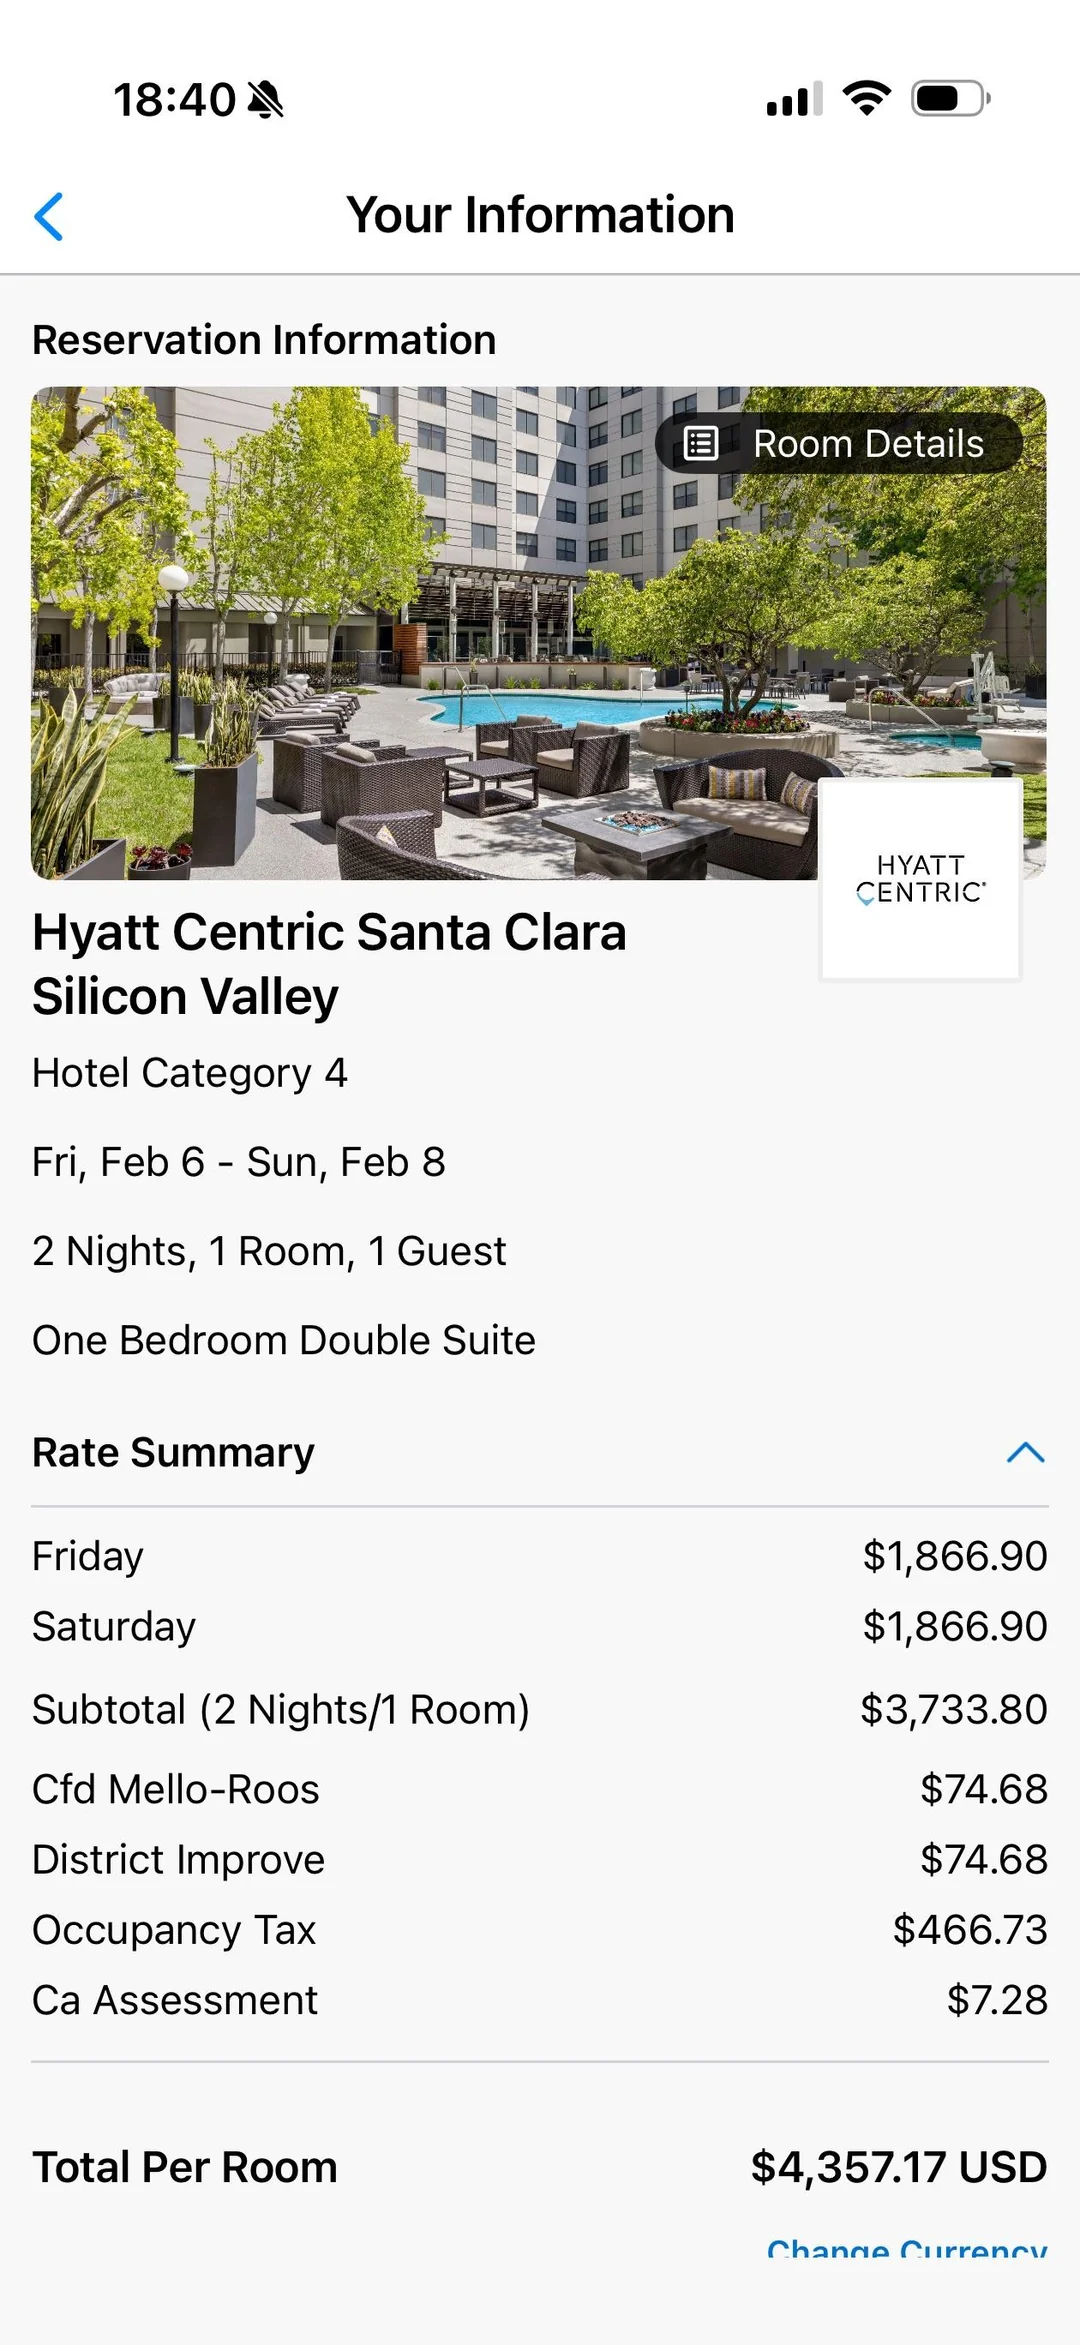The height and width of the screenshot is (2345, 1080).
Task: Tap the Hyatt Centric brand logo
Action: point(920,879)
